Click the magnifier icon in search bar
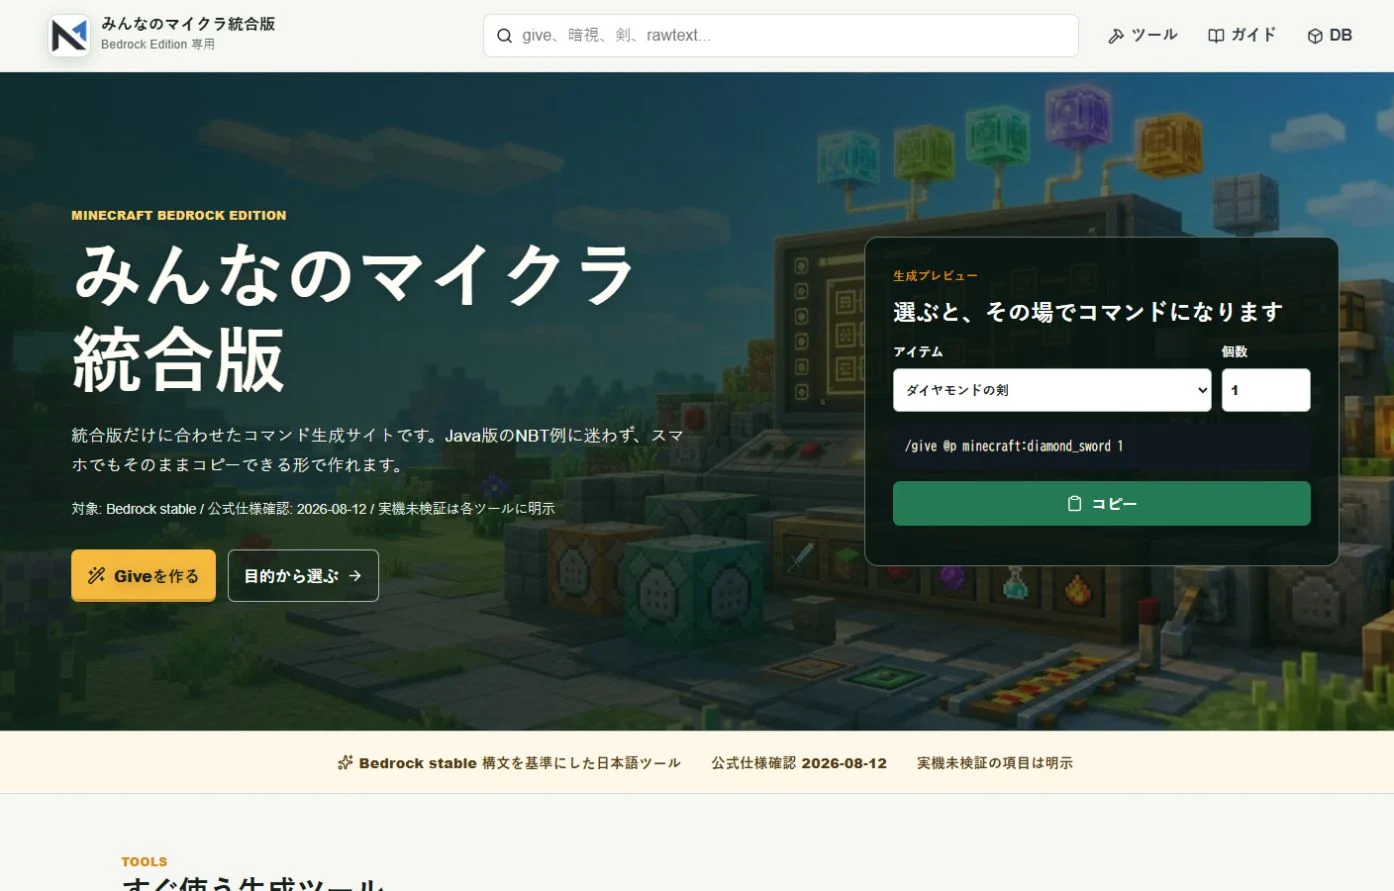 504,36
